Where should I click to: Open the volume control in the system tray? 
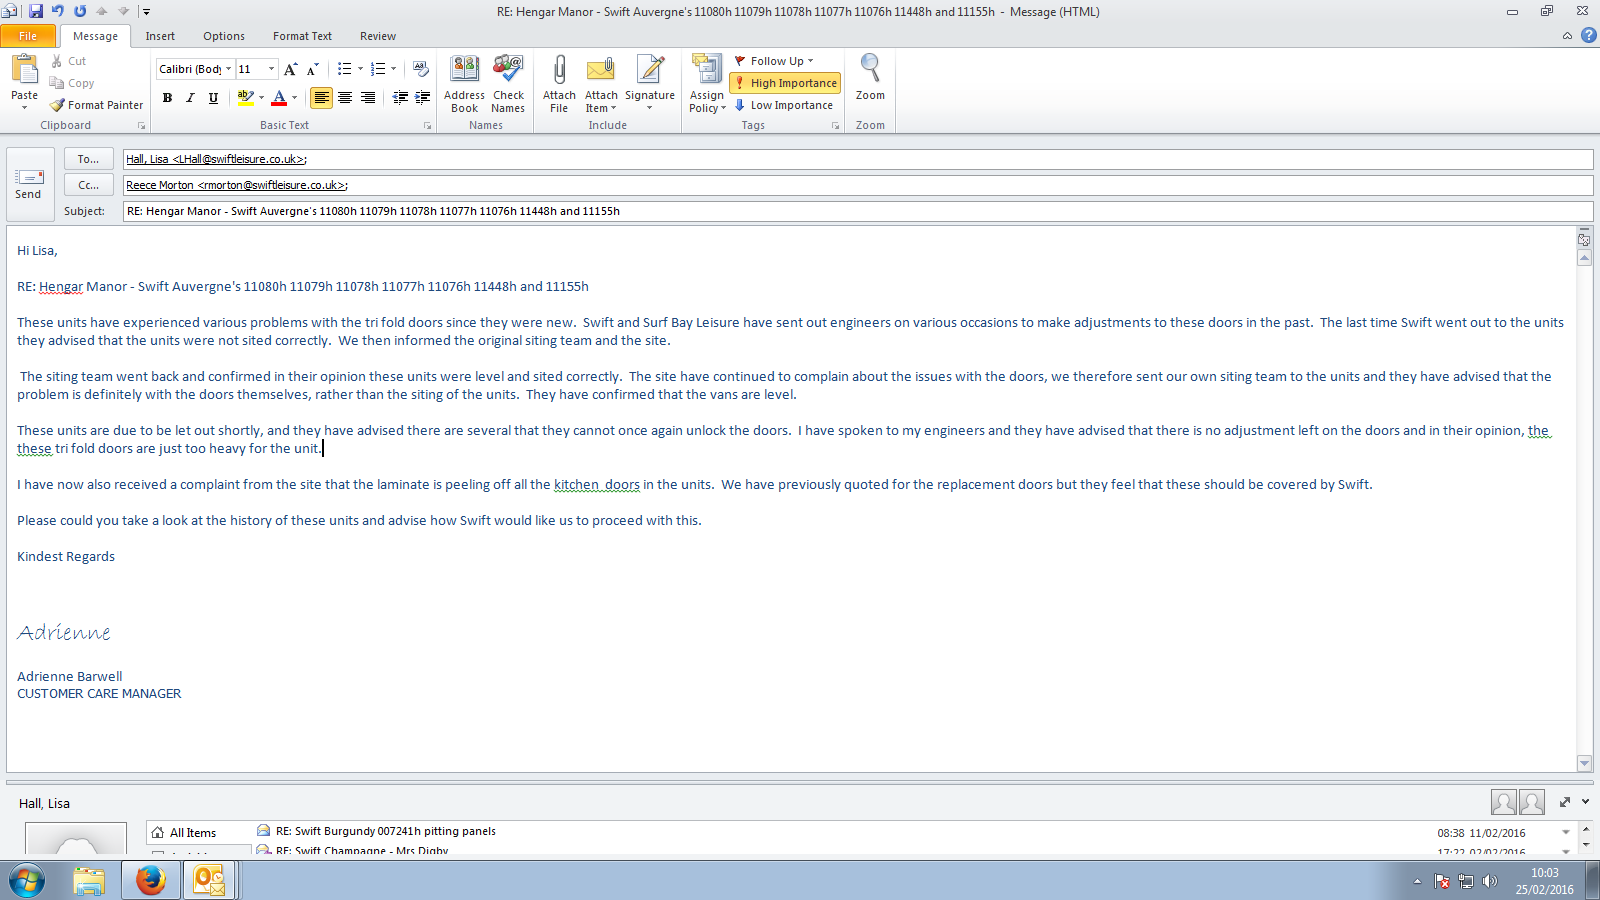(1490, 881)
